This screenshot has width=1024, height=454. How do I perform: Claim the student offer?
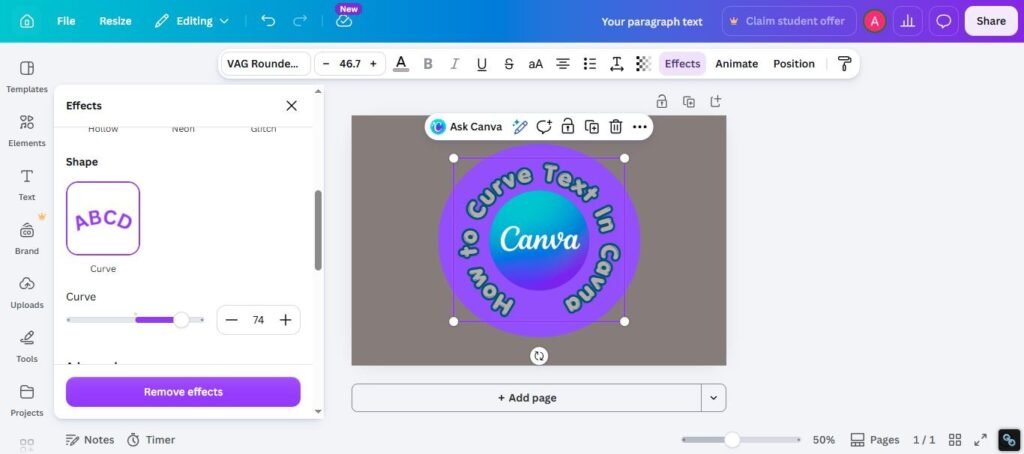[788, 21]
